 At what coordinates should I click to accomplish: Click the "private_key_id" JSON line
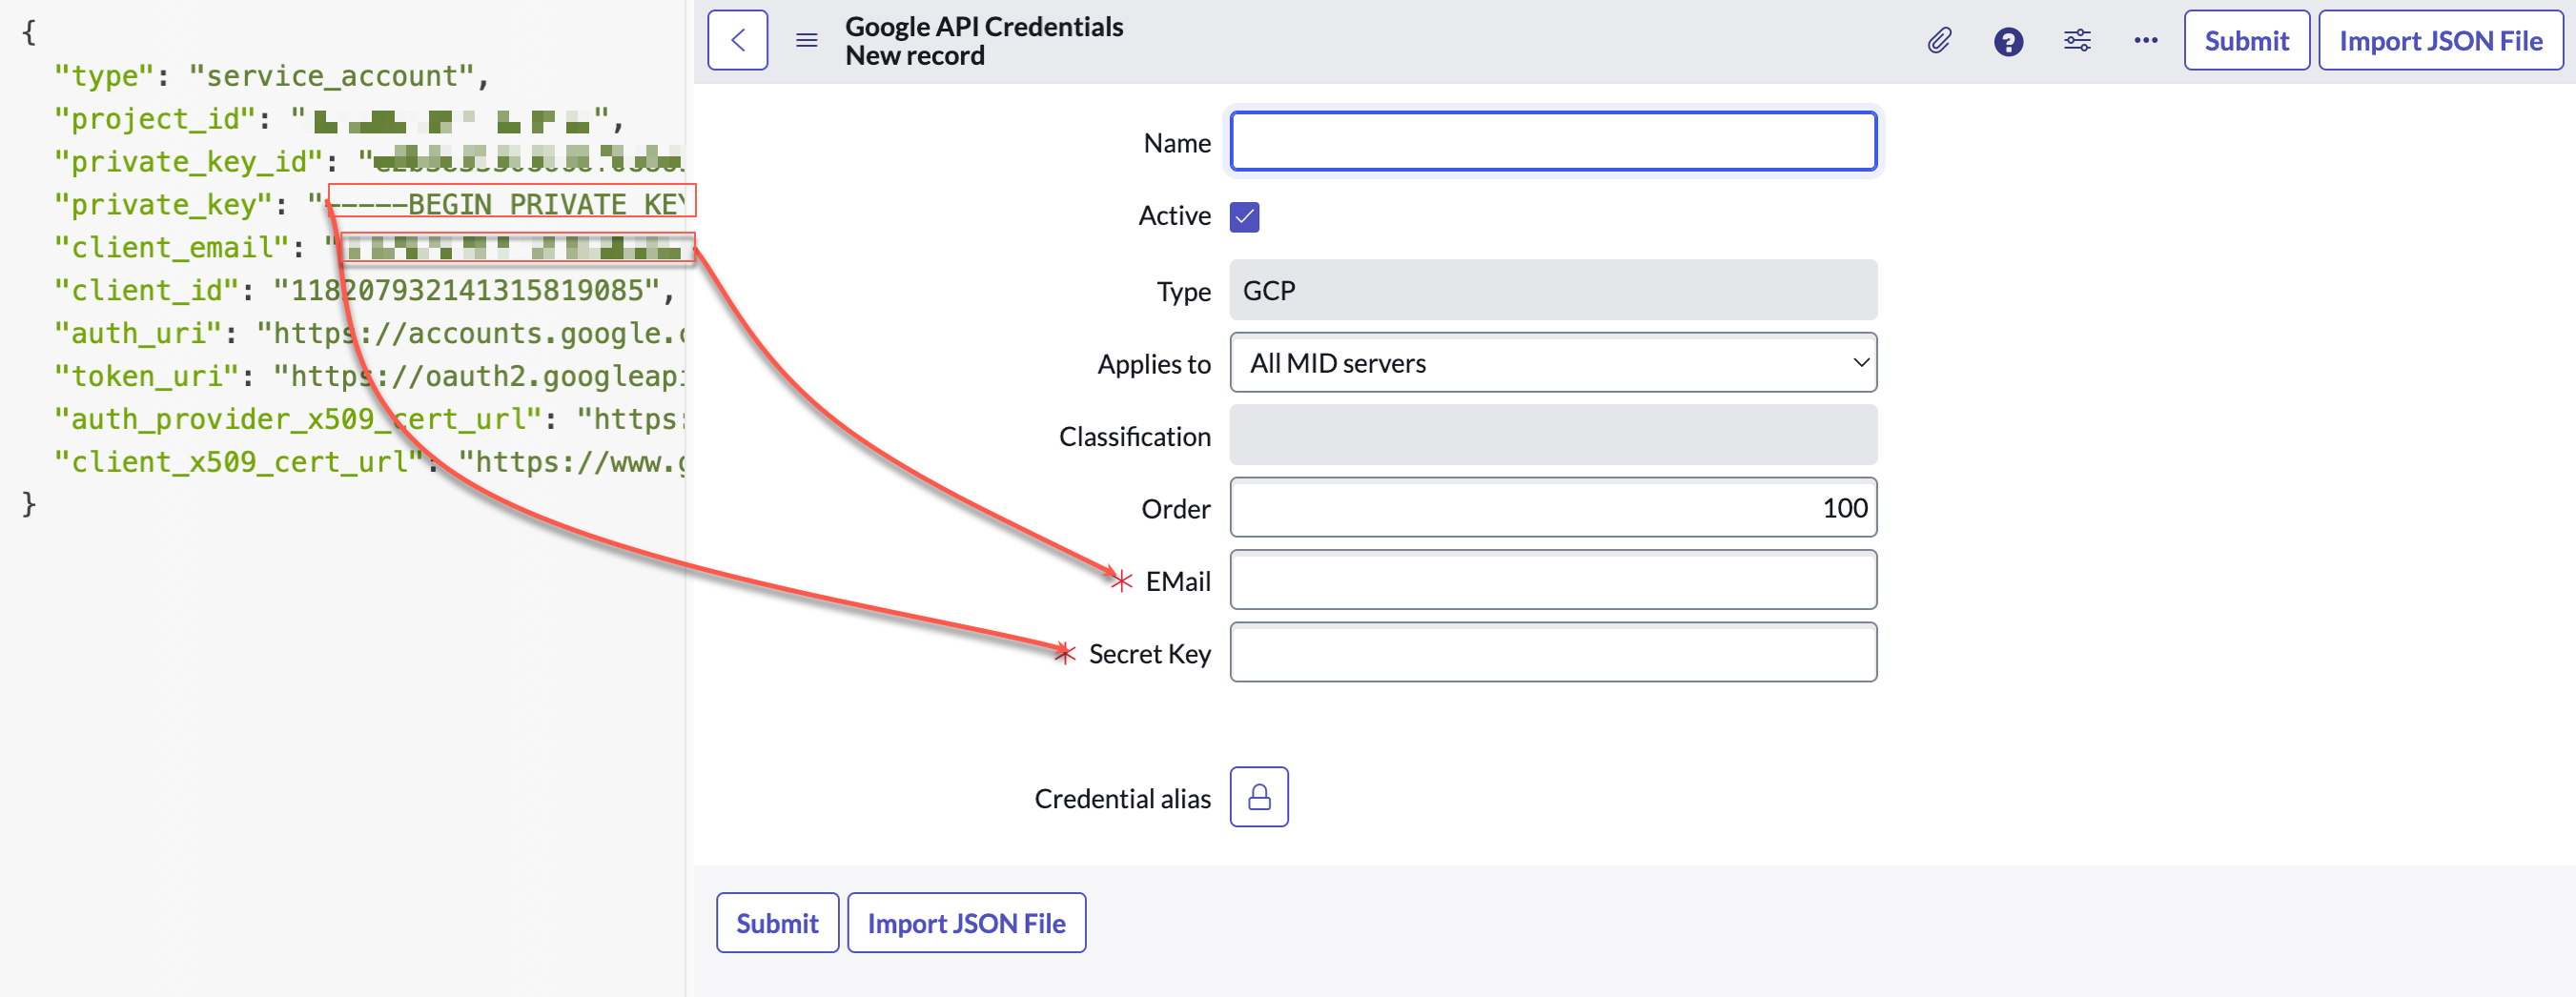369,162
